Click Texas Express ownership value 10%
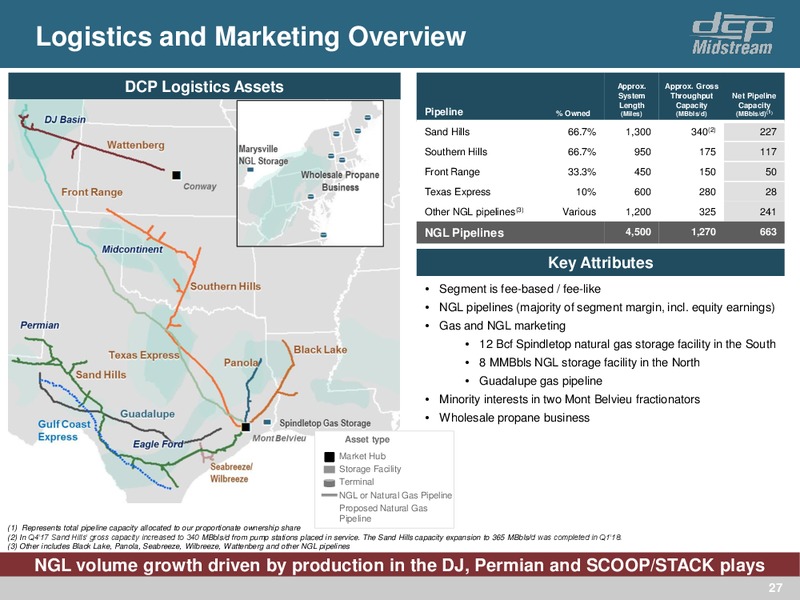The height and width of the screenshot is (600, 800). (x=586, y=192)
